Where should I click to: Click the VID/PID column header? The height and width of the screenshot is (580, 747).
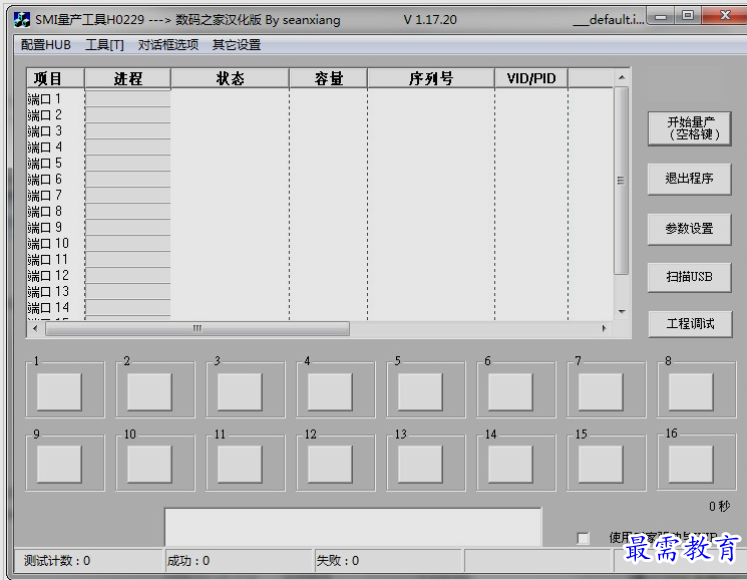pos(531,78)
